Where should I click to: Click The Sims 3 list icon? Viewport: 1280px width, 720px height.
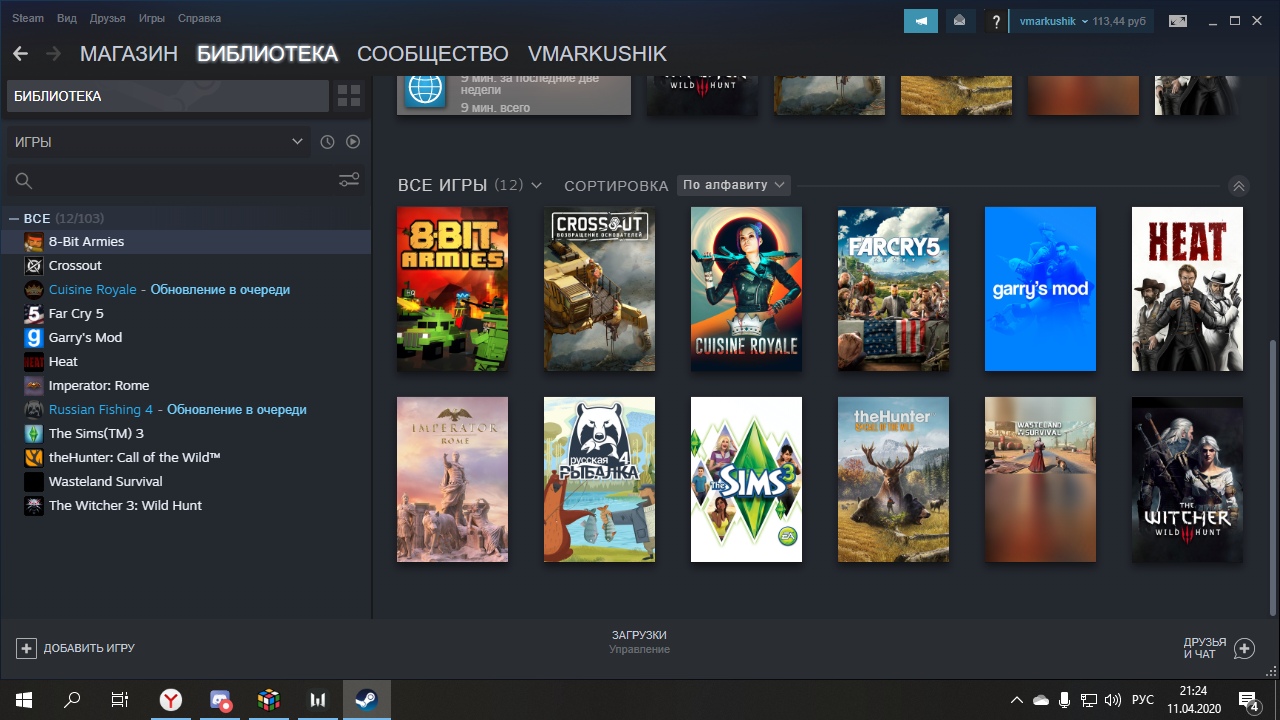34,433
